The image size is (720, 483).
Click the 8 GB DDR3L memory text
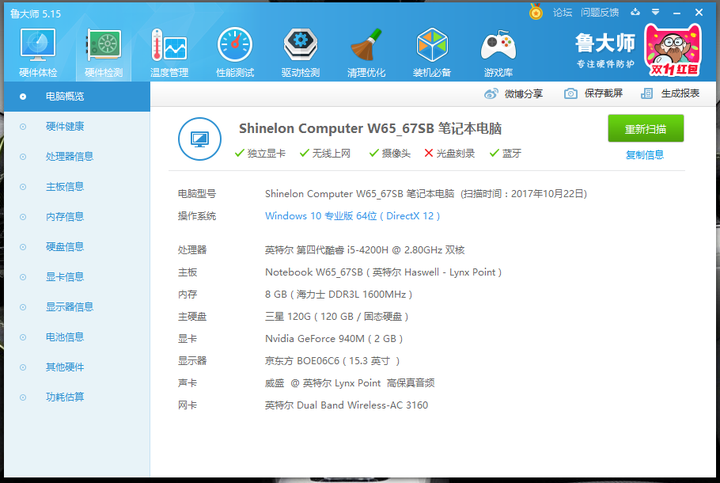point(338,294)
